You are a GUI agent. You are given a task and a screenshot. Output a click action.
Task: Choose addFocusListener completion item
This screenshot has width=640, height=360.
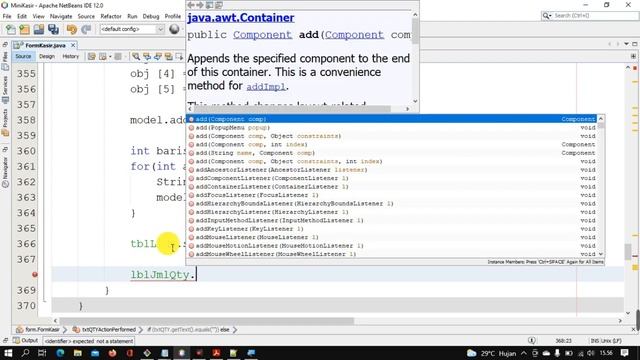pos(392,195)
